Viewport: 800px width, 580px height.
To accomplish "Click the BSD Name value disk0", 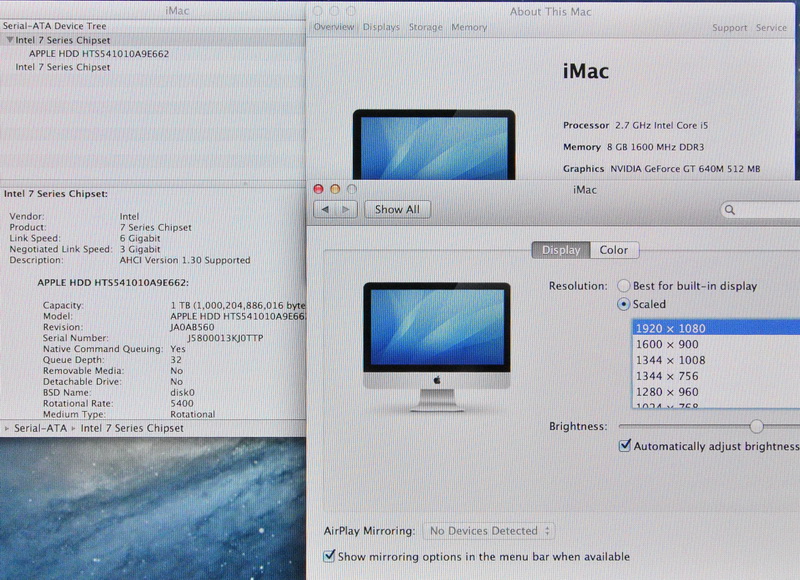I will point(182,393).
